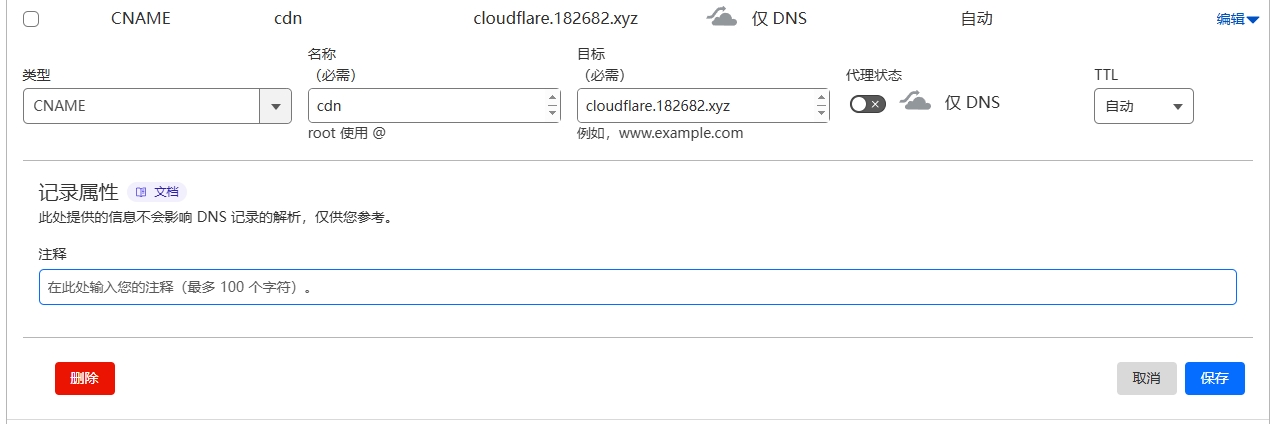Click the 注释 comment text field

click(x=637, y=287)
